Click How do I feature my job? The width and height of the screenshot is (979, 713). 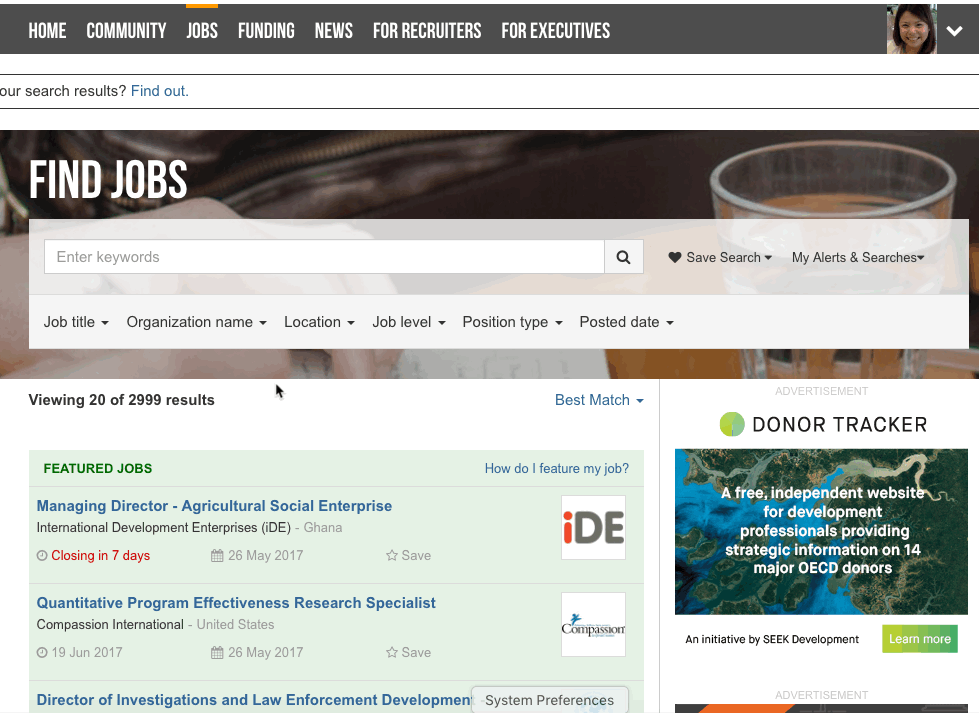point(557,468)
